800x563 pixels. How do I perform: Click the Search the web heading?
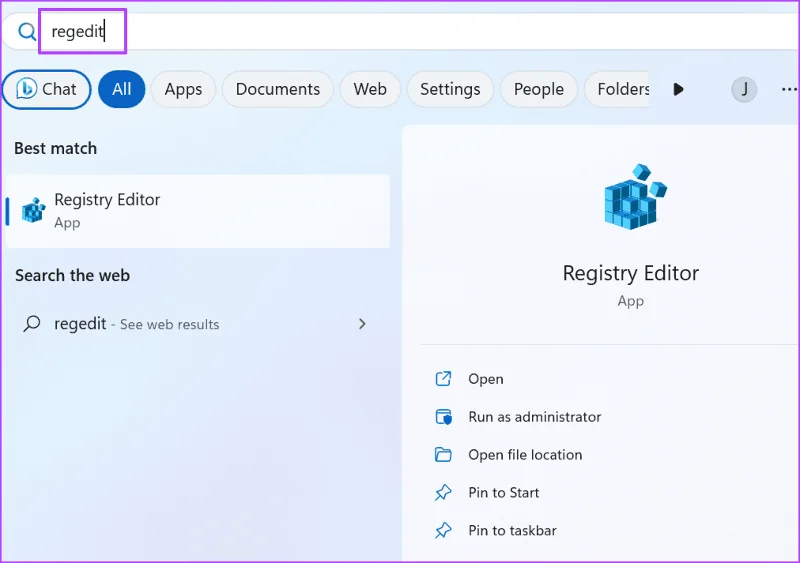72,275
